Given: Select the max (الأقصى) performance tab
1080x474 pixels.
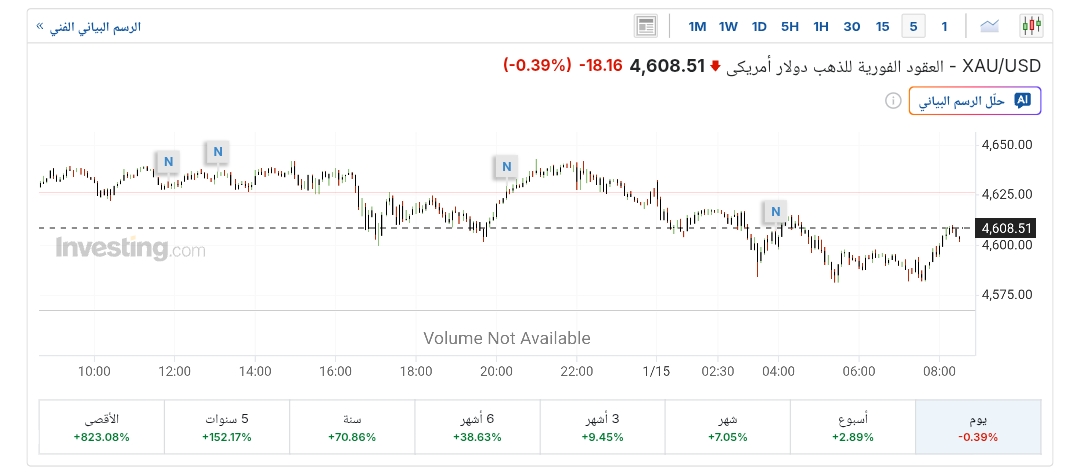Looking at the screenshot, I should [x=101, y=427].
